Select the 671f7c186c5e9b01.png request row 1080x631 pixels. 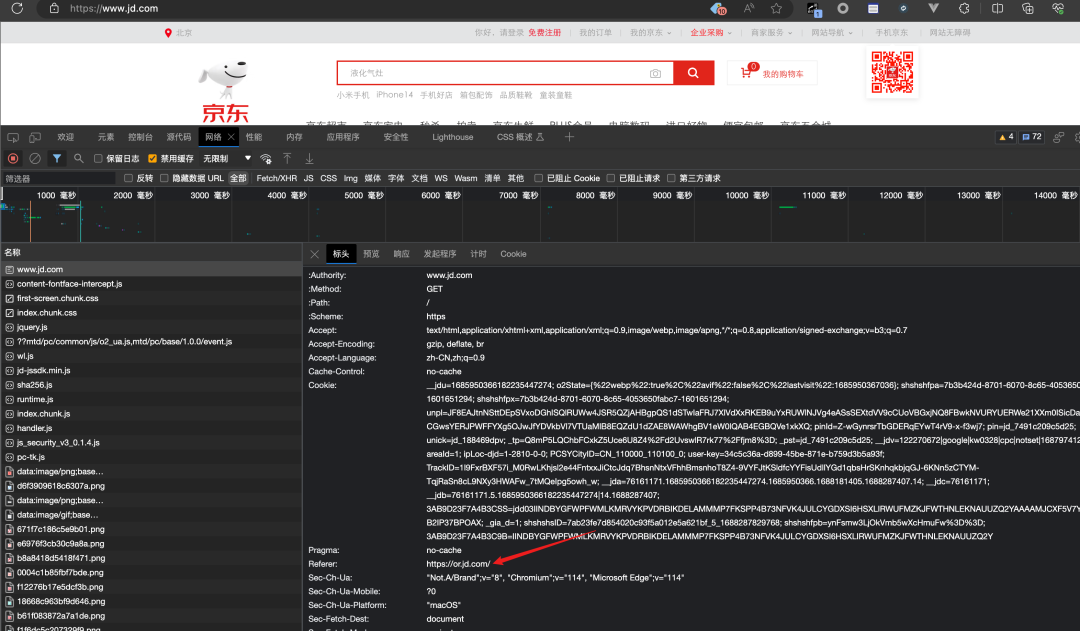[150, 529]
